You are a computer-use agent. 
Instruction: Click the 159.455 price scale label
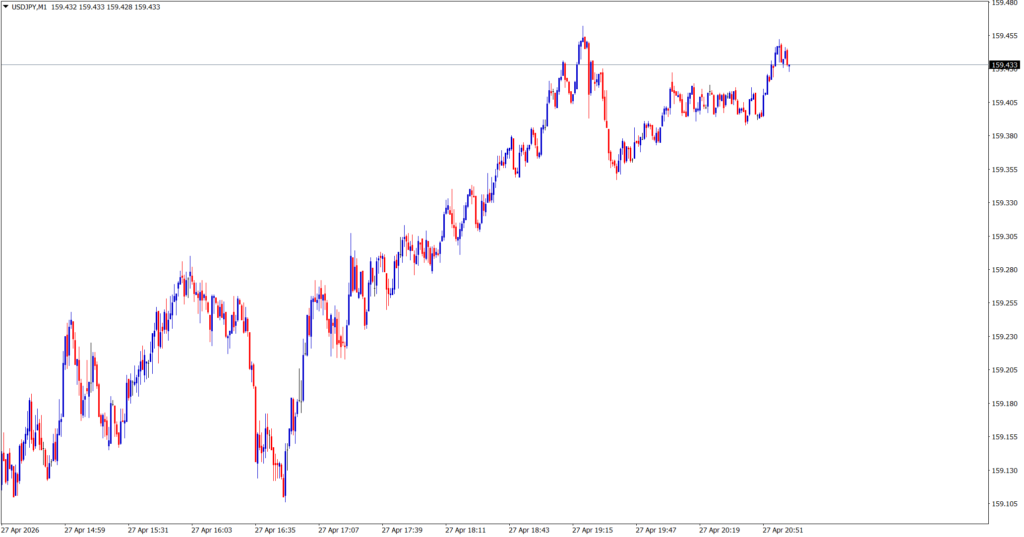pos(1003,36)
